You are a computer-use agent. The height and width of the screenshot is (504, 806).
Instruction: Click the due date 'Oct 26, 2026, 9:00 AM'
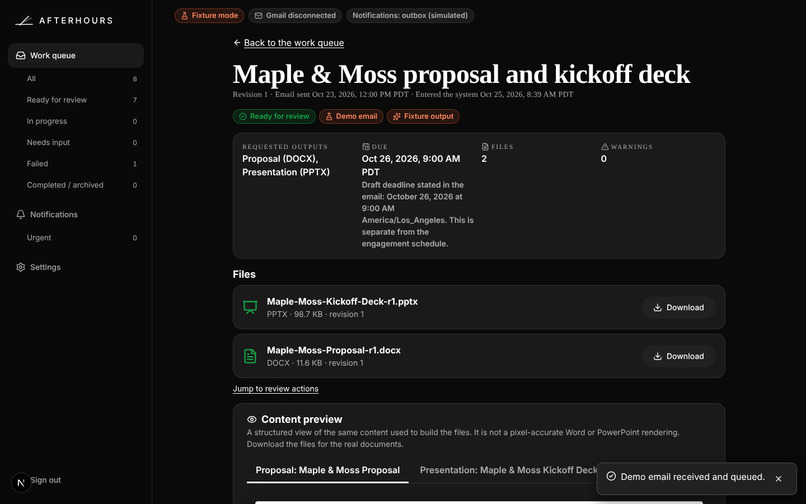pyautogui.click(x=411, y=166)
